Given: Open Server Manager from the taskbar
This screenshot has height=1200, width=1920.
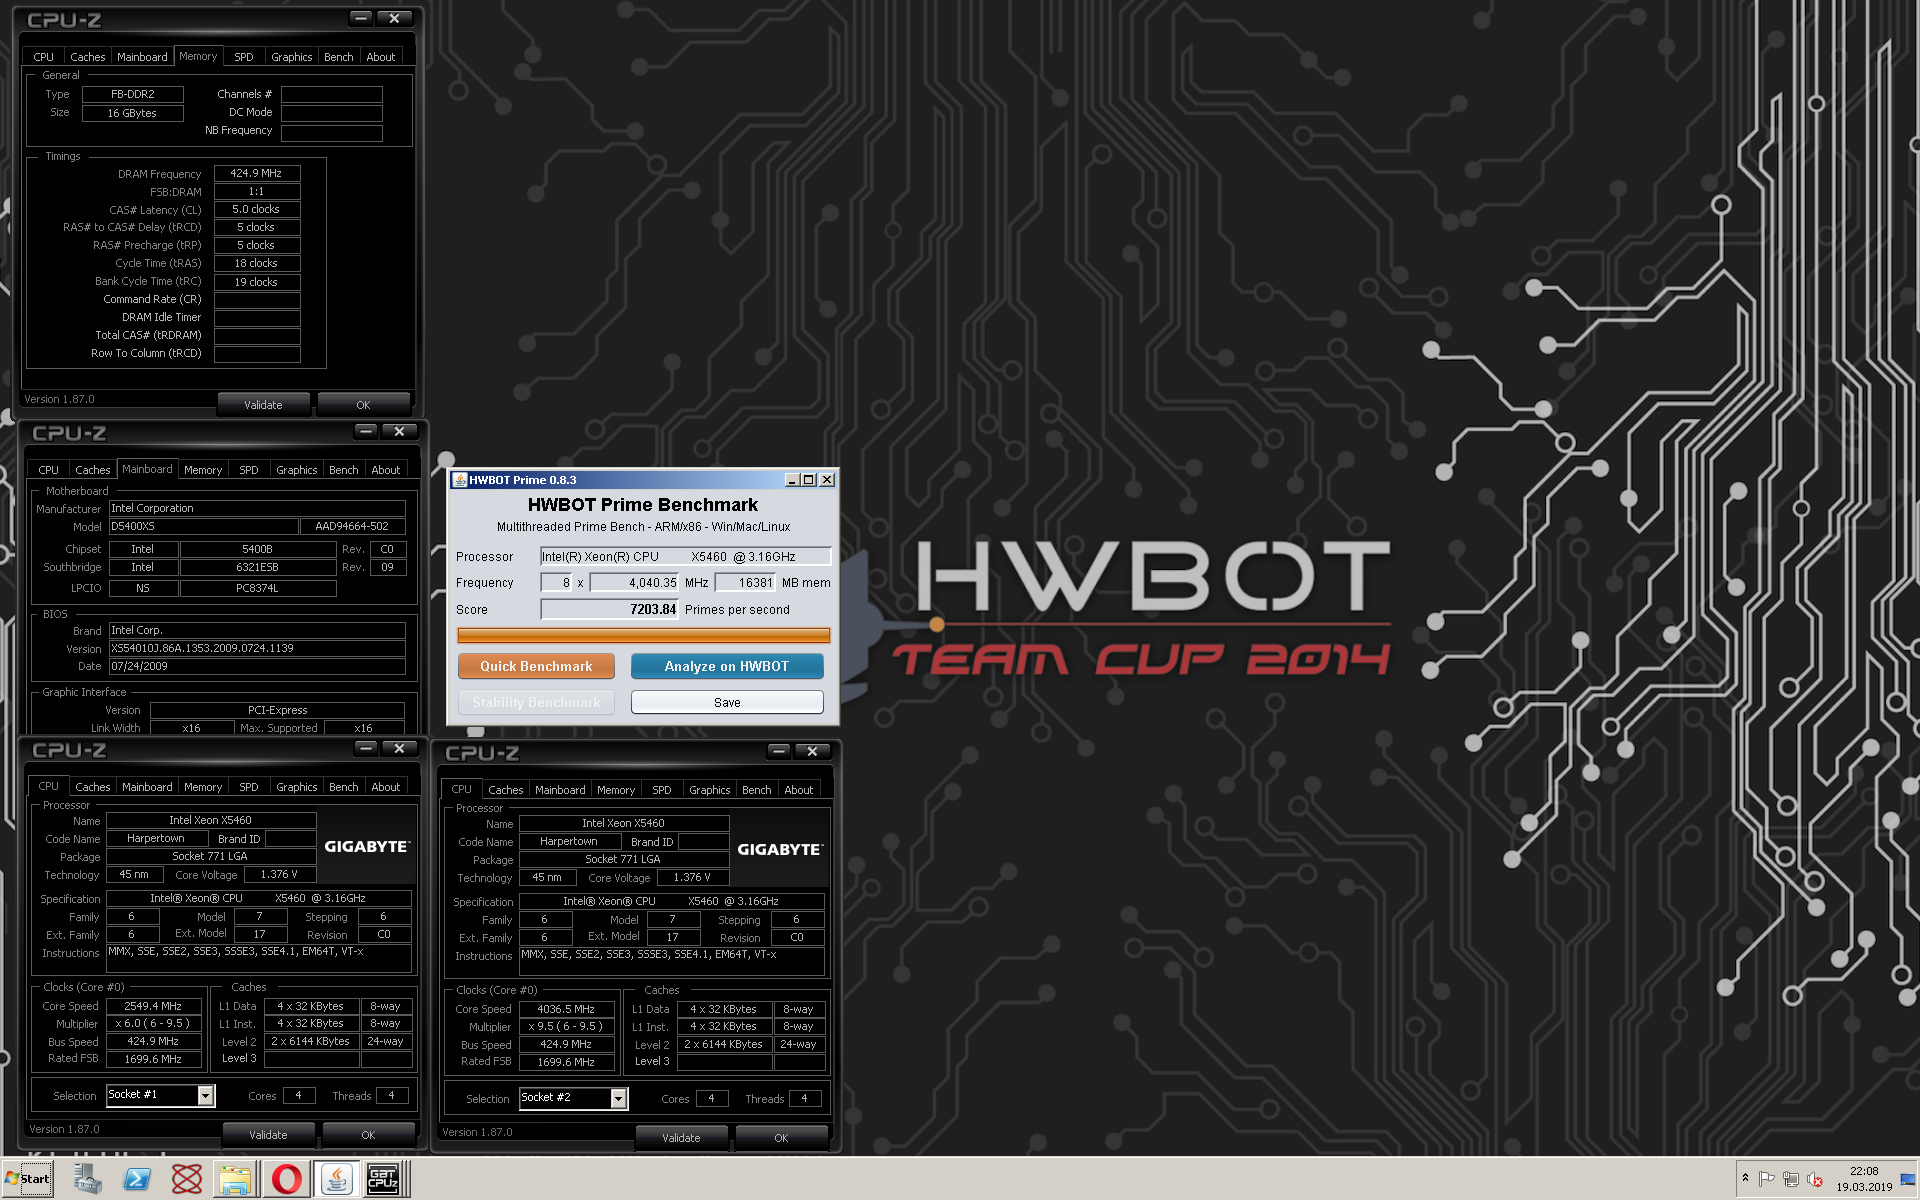Looking at the screenshot, I should coord(87,1179).
